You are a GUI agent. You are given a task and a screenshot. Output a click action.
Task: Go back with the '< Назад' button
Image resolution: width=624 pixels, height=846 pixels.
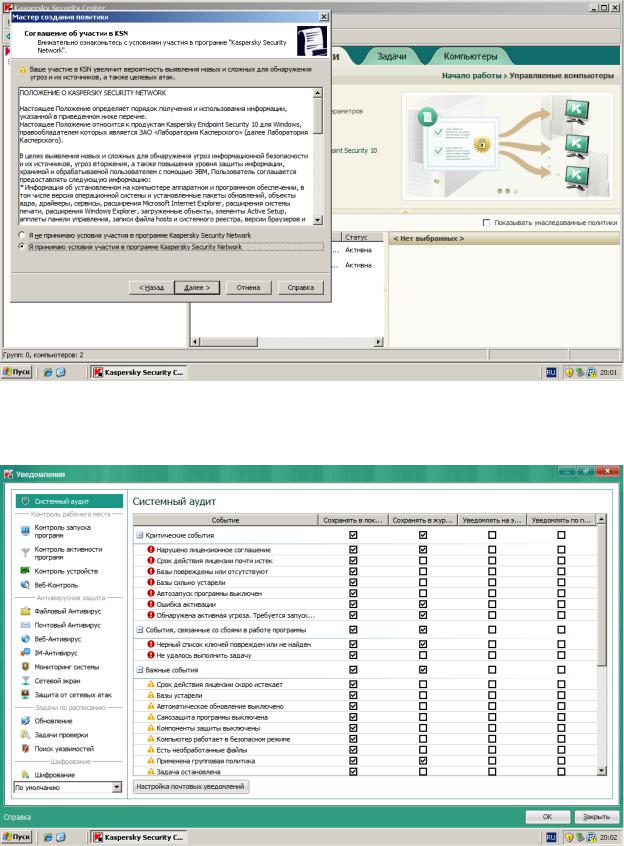pyautogui.click(x=151, y=288)
